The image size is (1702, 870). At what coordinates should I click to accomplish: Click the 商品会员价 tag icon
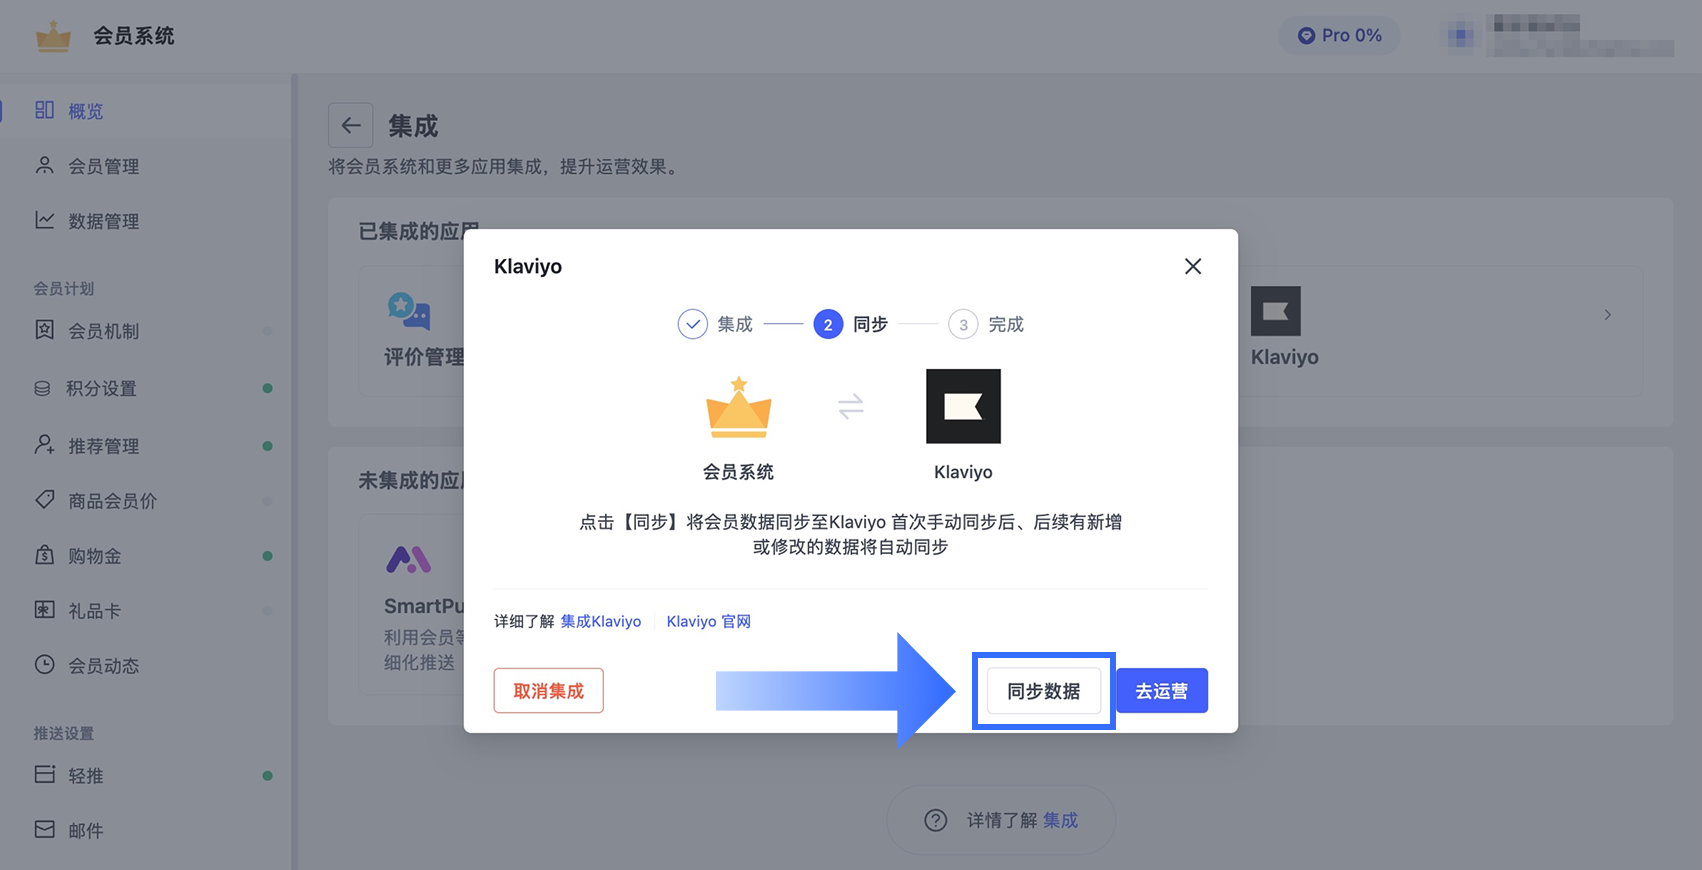coord(45,500)
